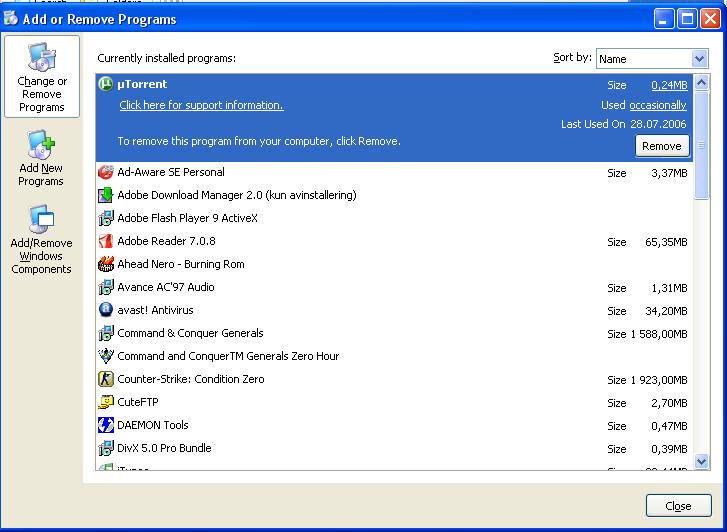Click the 1 923,00MB size value
Image resolution: width=727 pixels, height=532 pixels.
pos(659,380)
